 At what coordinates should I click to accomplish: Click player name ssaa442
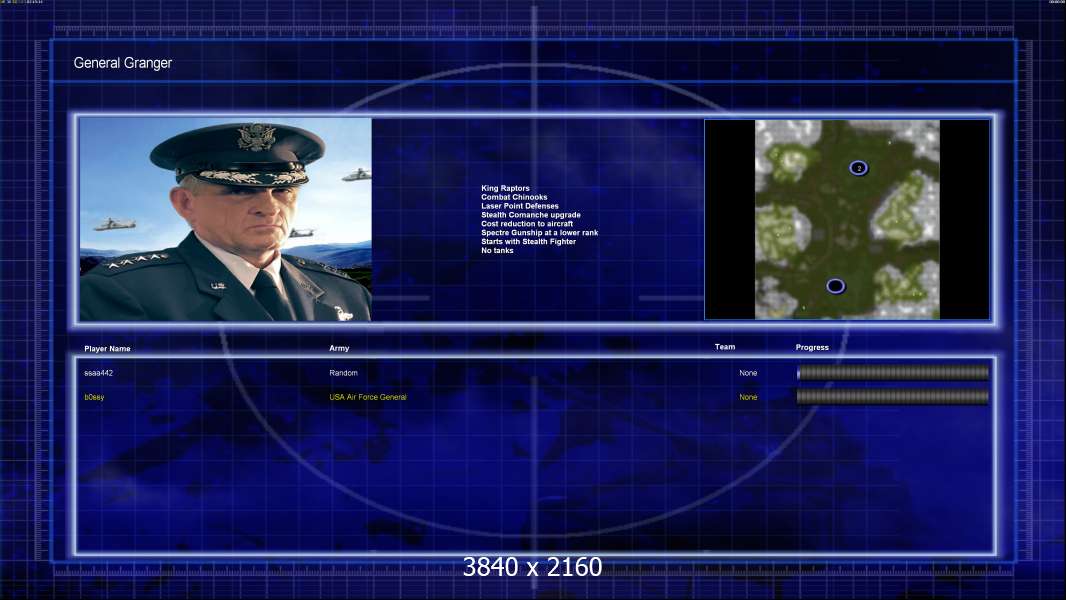click(x=99, y=373)
